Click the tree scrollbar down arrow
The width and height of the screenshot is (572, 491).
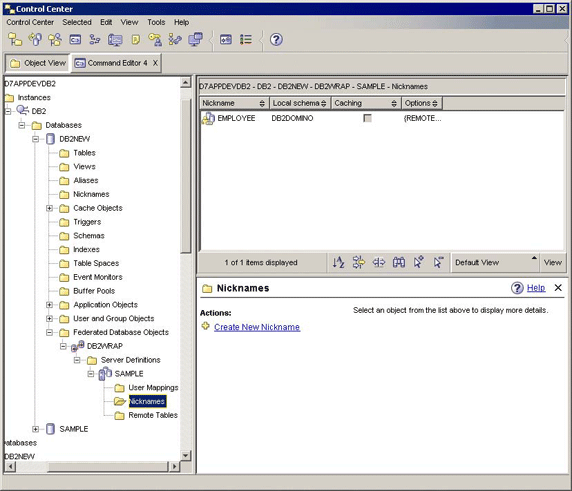[x=185, y=456]
